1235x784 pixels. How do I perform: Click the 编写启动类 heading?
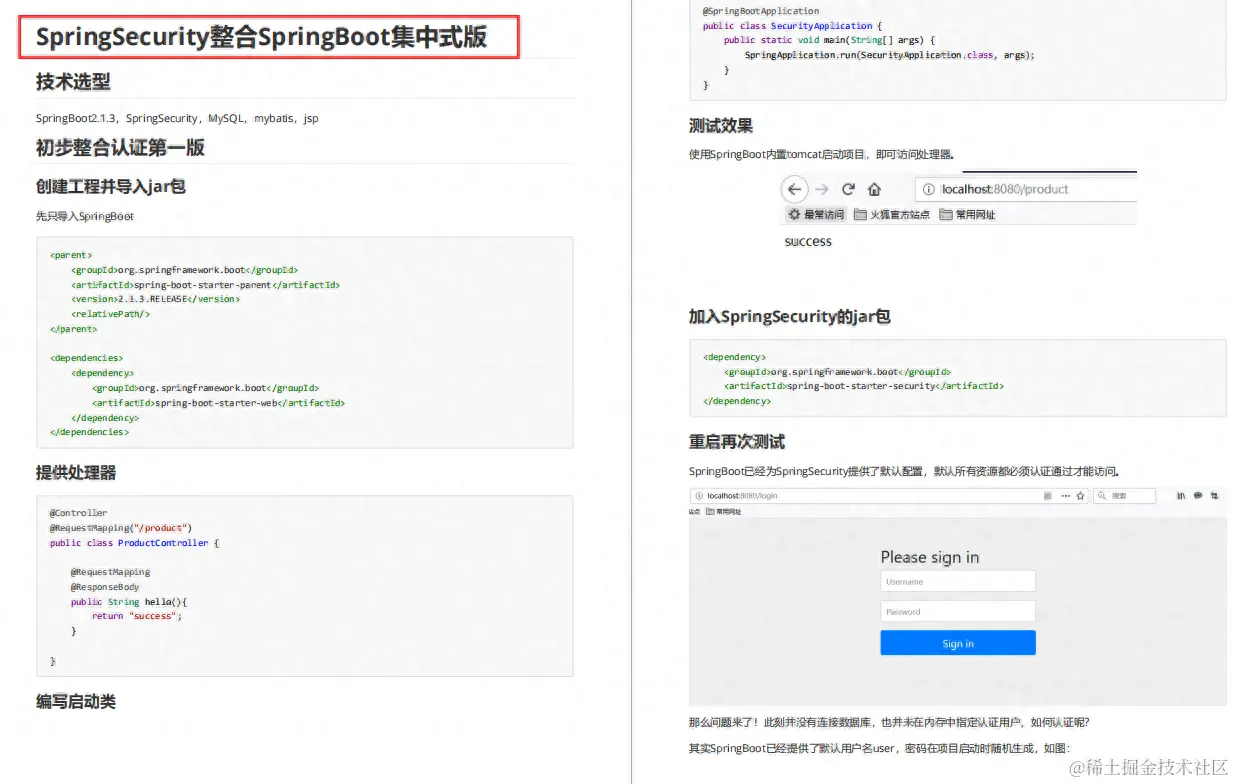pyautogui.click(x=76, y=701)
